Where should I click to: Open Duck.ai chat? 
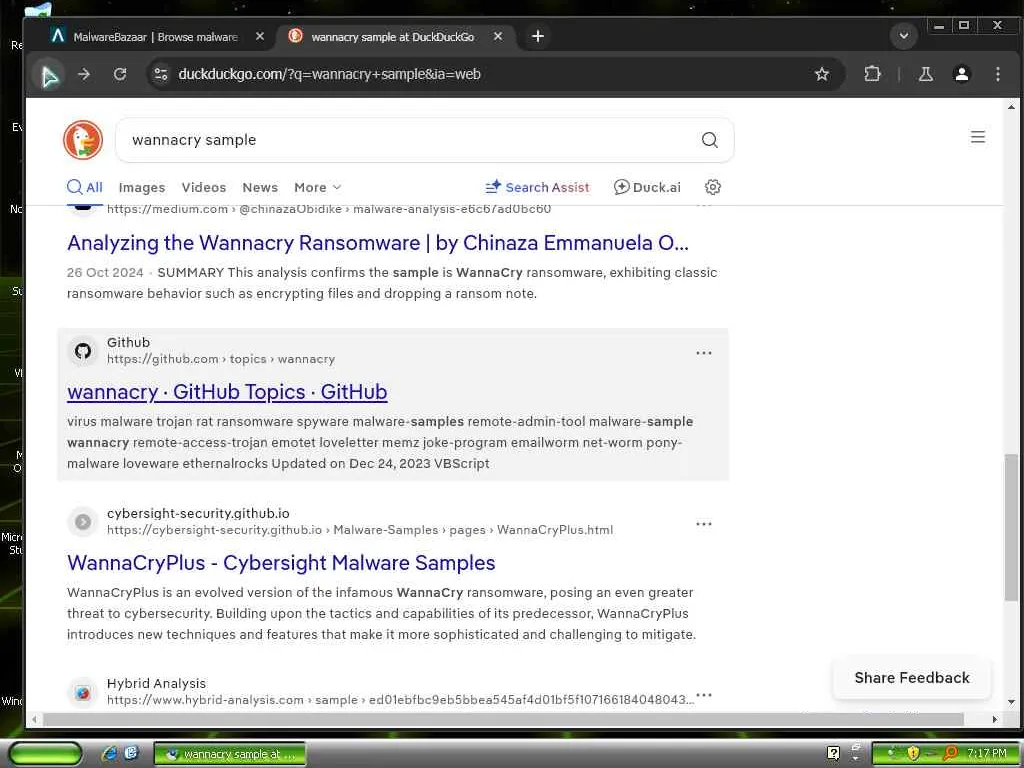pos(647,187)
